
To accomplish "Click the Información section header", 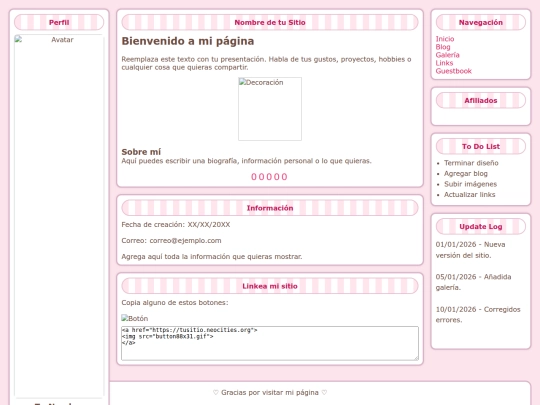I will 270,208.
